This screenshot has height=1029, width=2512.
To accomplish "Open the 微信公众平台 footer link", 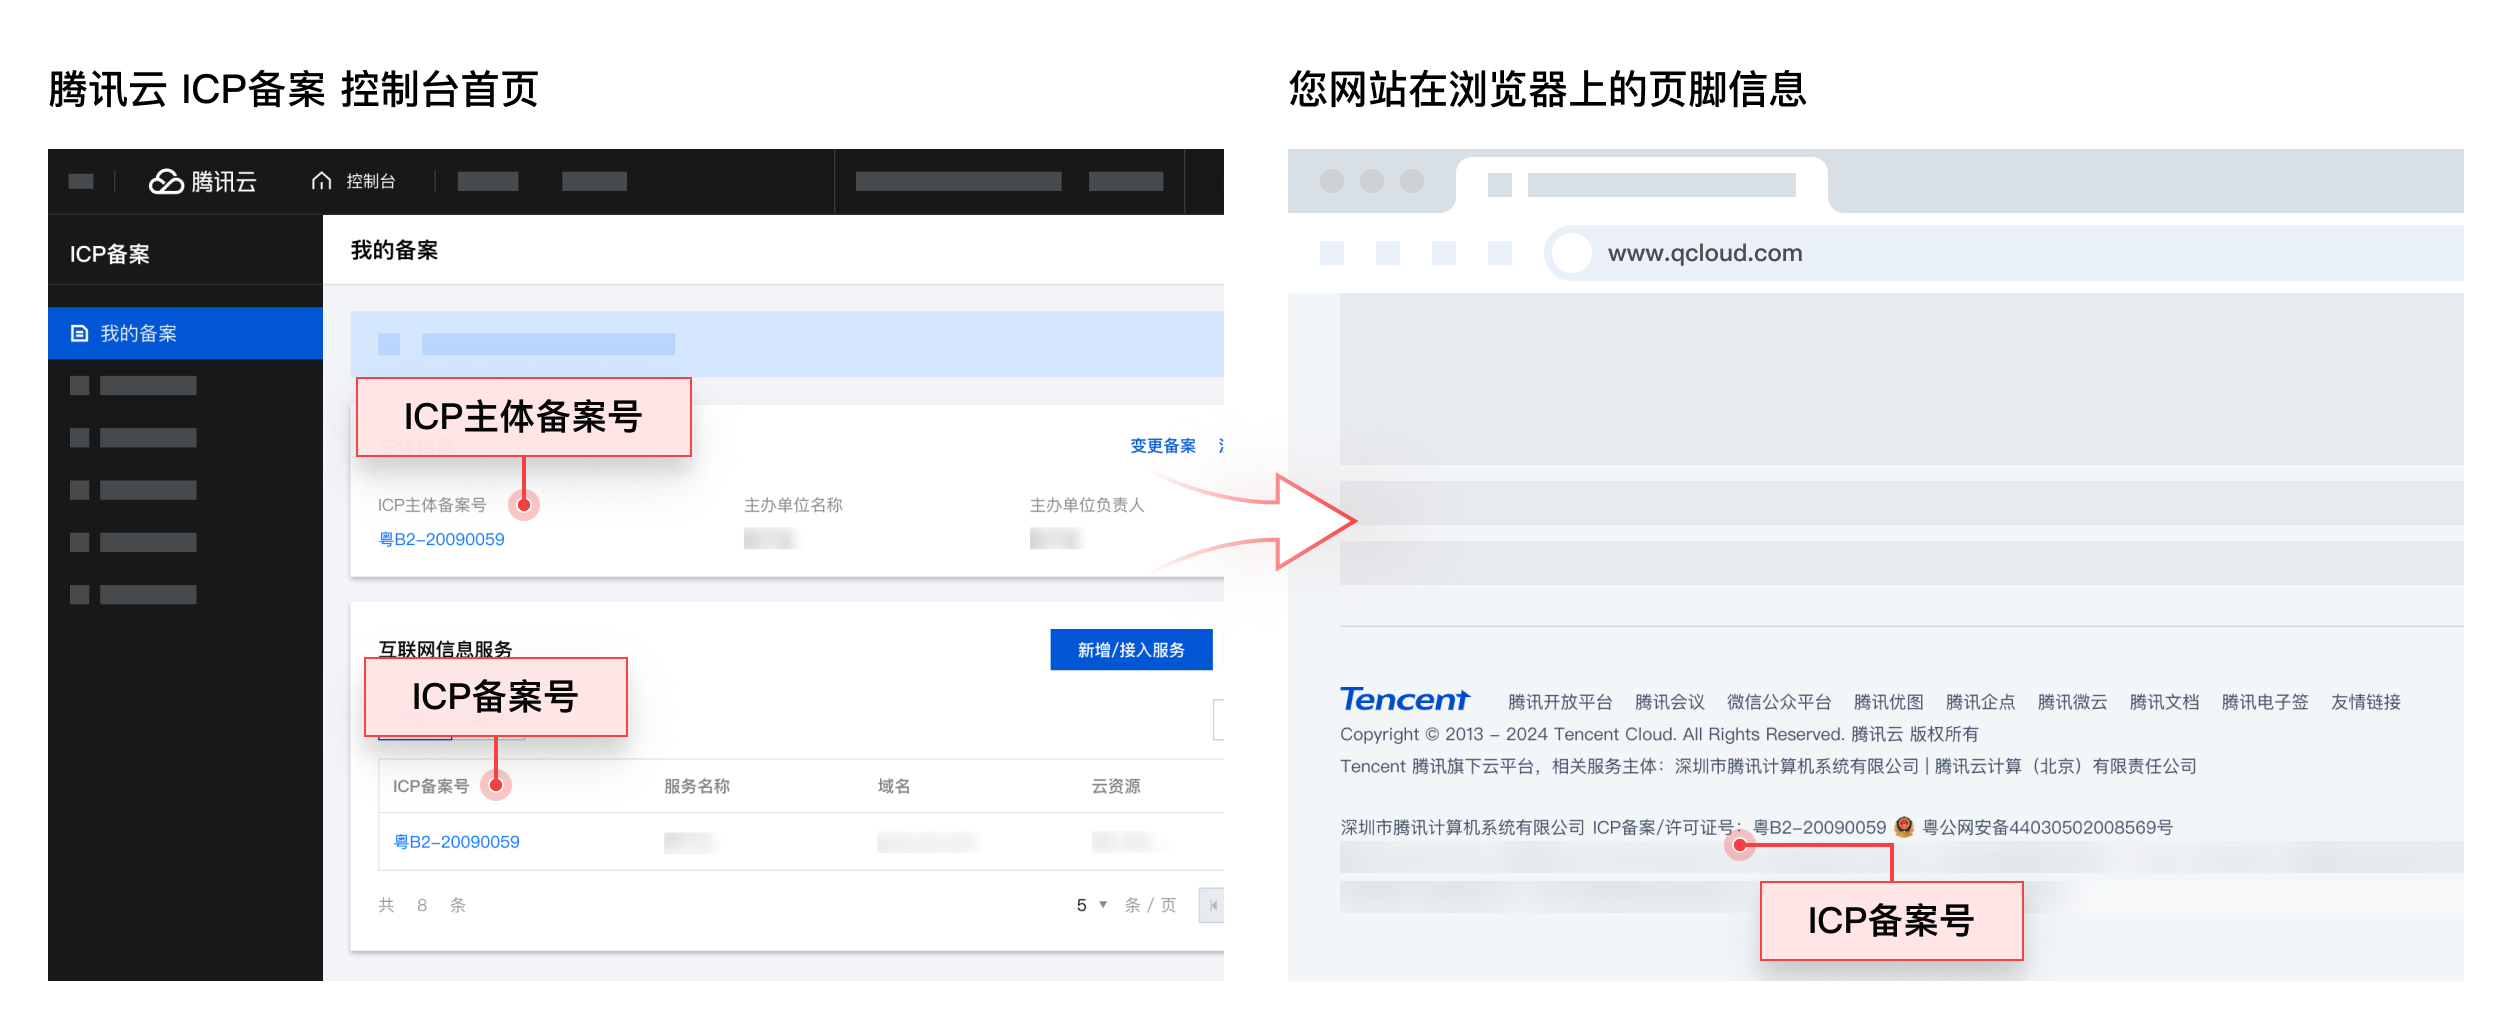I will click(1779, 702).
